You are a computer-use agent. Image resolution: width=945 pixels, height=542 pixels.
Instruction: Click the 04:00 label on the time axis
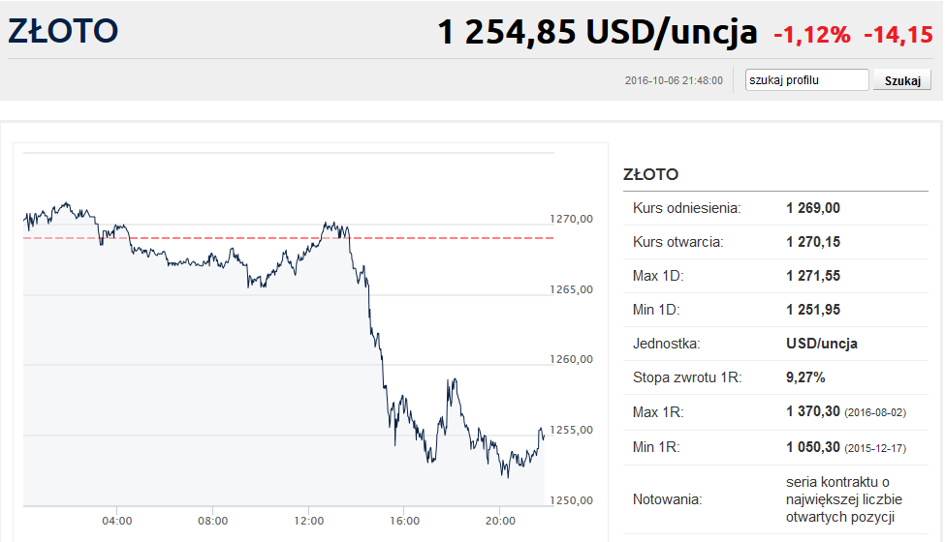[117, 521]
